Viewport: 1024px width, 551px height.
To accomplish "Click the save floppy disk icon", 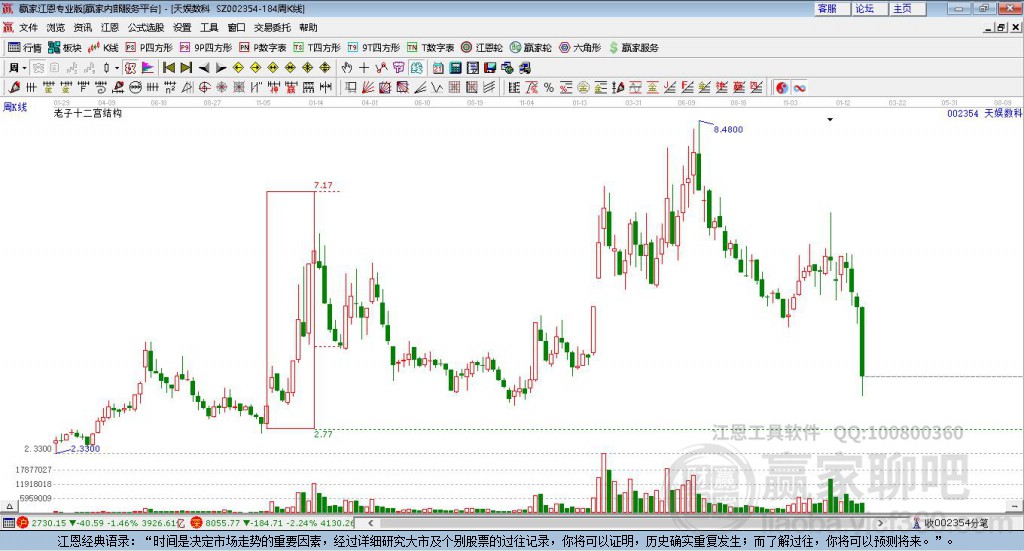I will pos(490,68).
